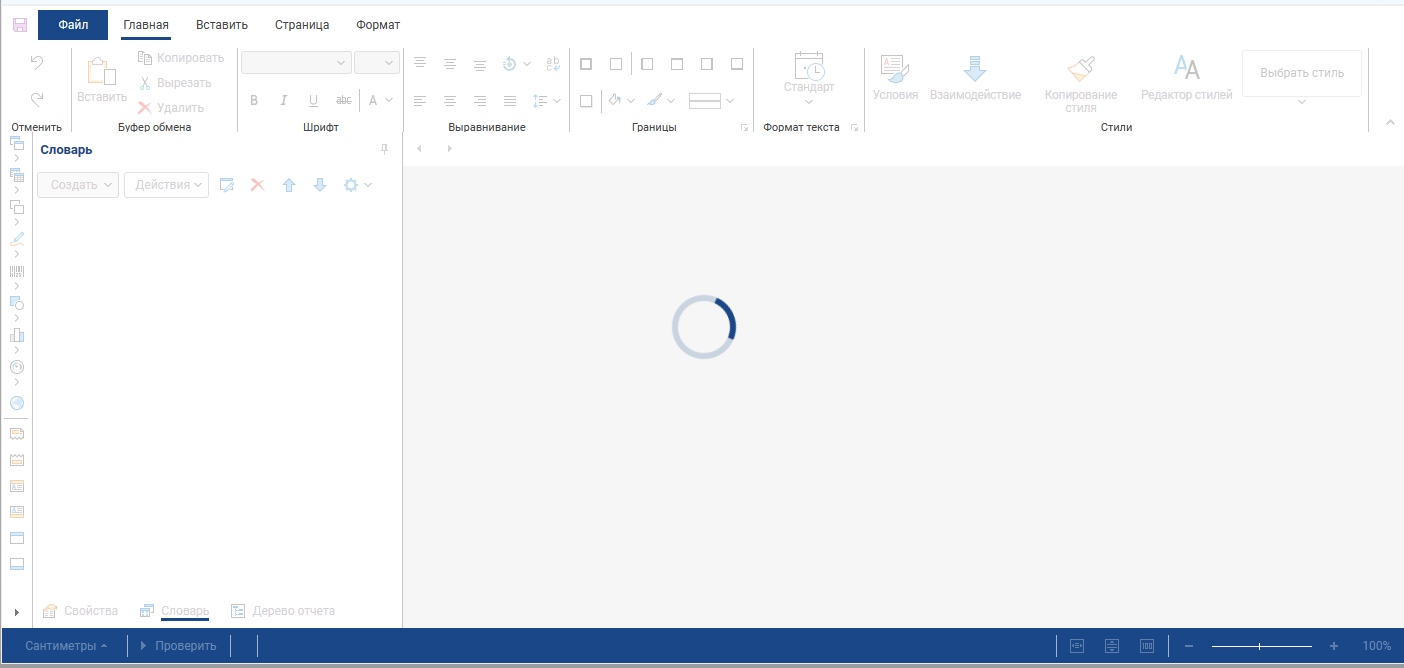1404x668 pixels.
Task: Pin the Словарь panel
Action: (385, 149)
